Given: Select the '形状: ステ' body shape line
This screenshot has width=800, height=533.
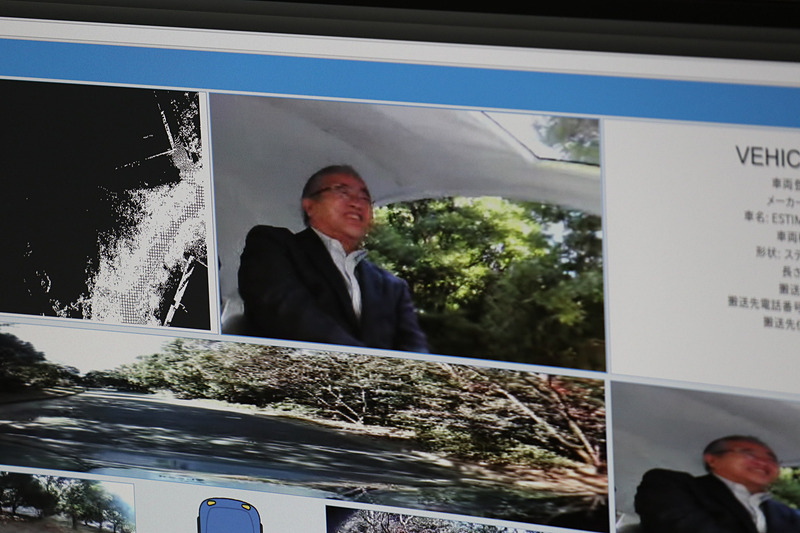Looking at the screenshot, I should point(778,253).
